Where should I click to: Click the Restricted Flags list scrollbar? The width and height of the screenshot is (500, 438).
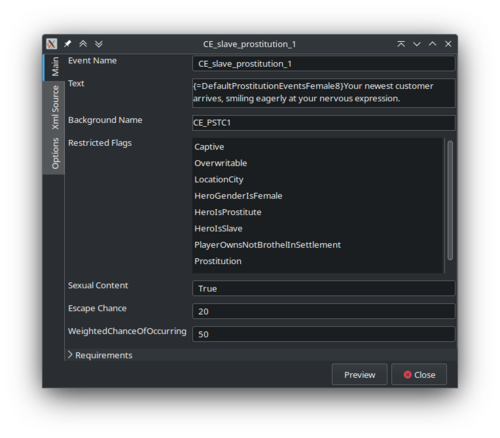click(x=450, y=200)
